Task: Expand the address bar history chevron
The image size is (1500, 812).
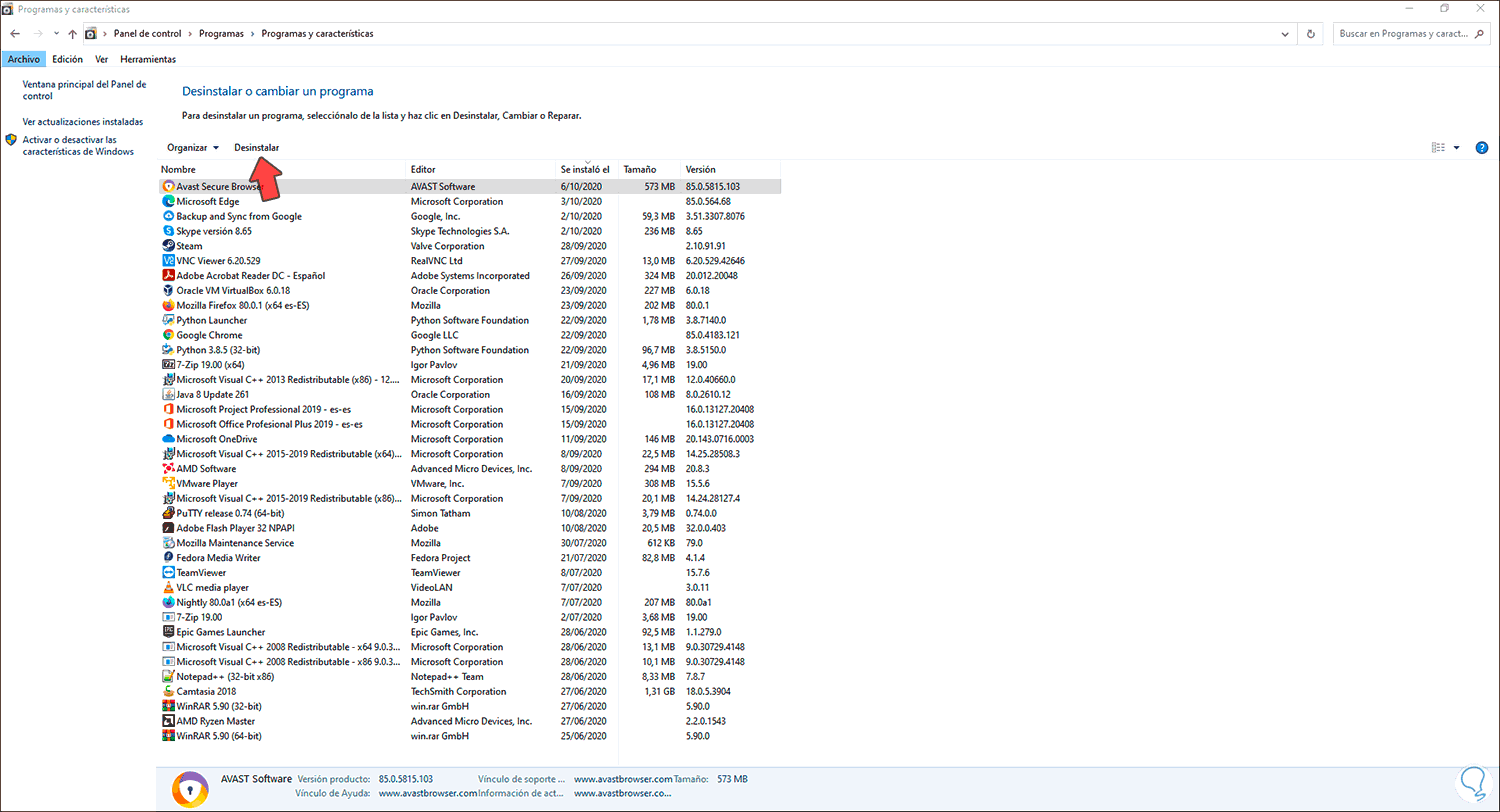Action: [1285, 33]
